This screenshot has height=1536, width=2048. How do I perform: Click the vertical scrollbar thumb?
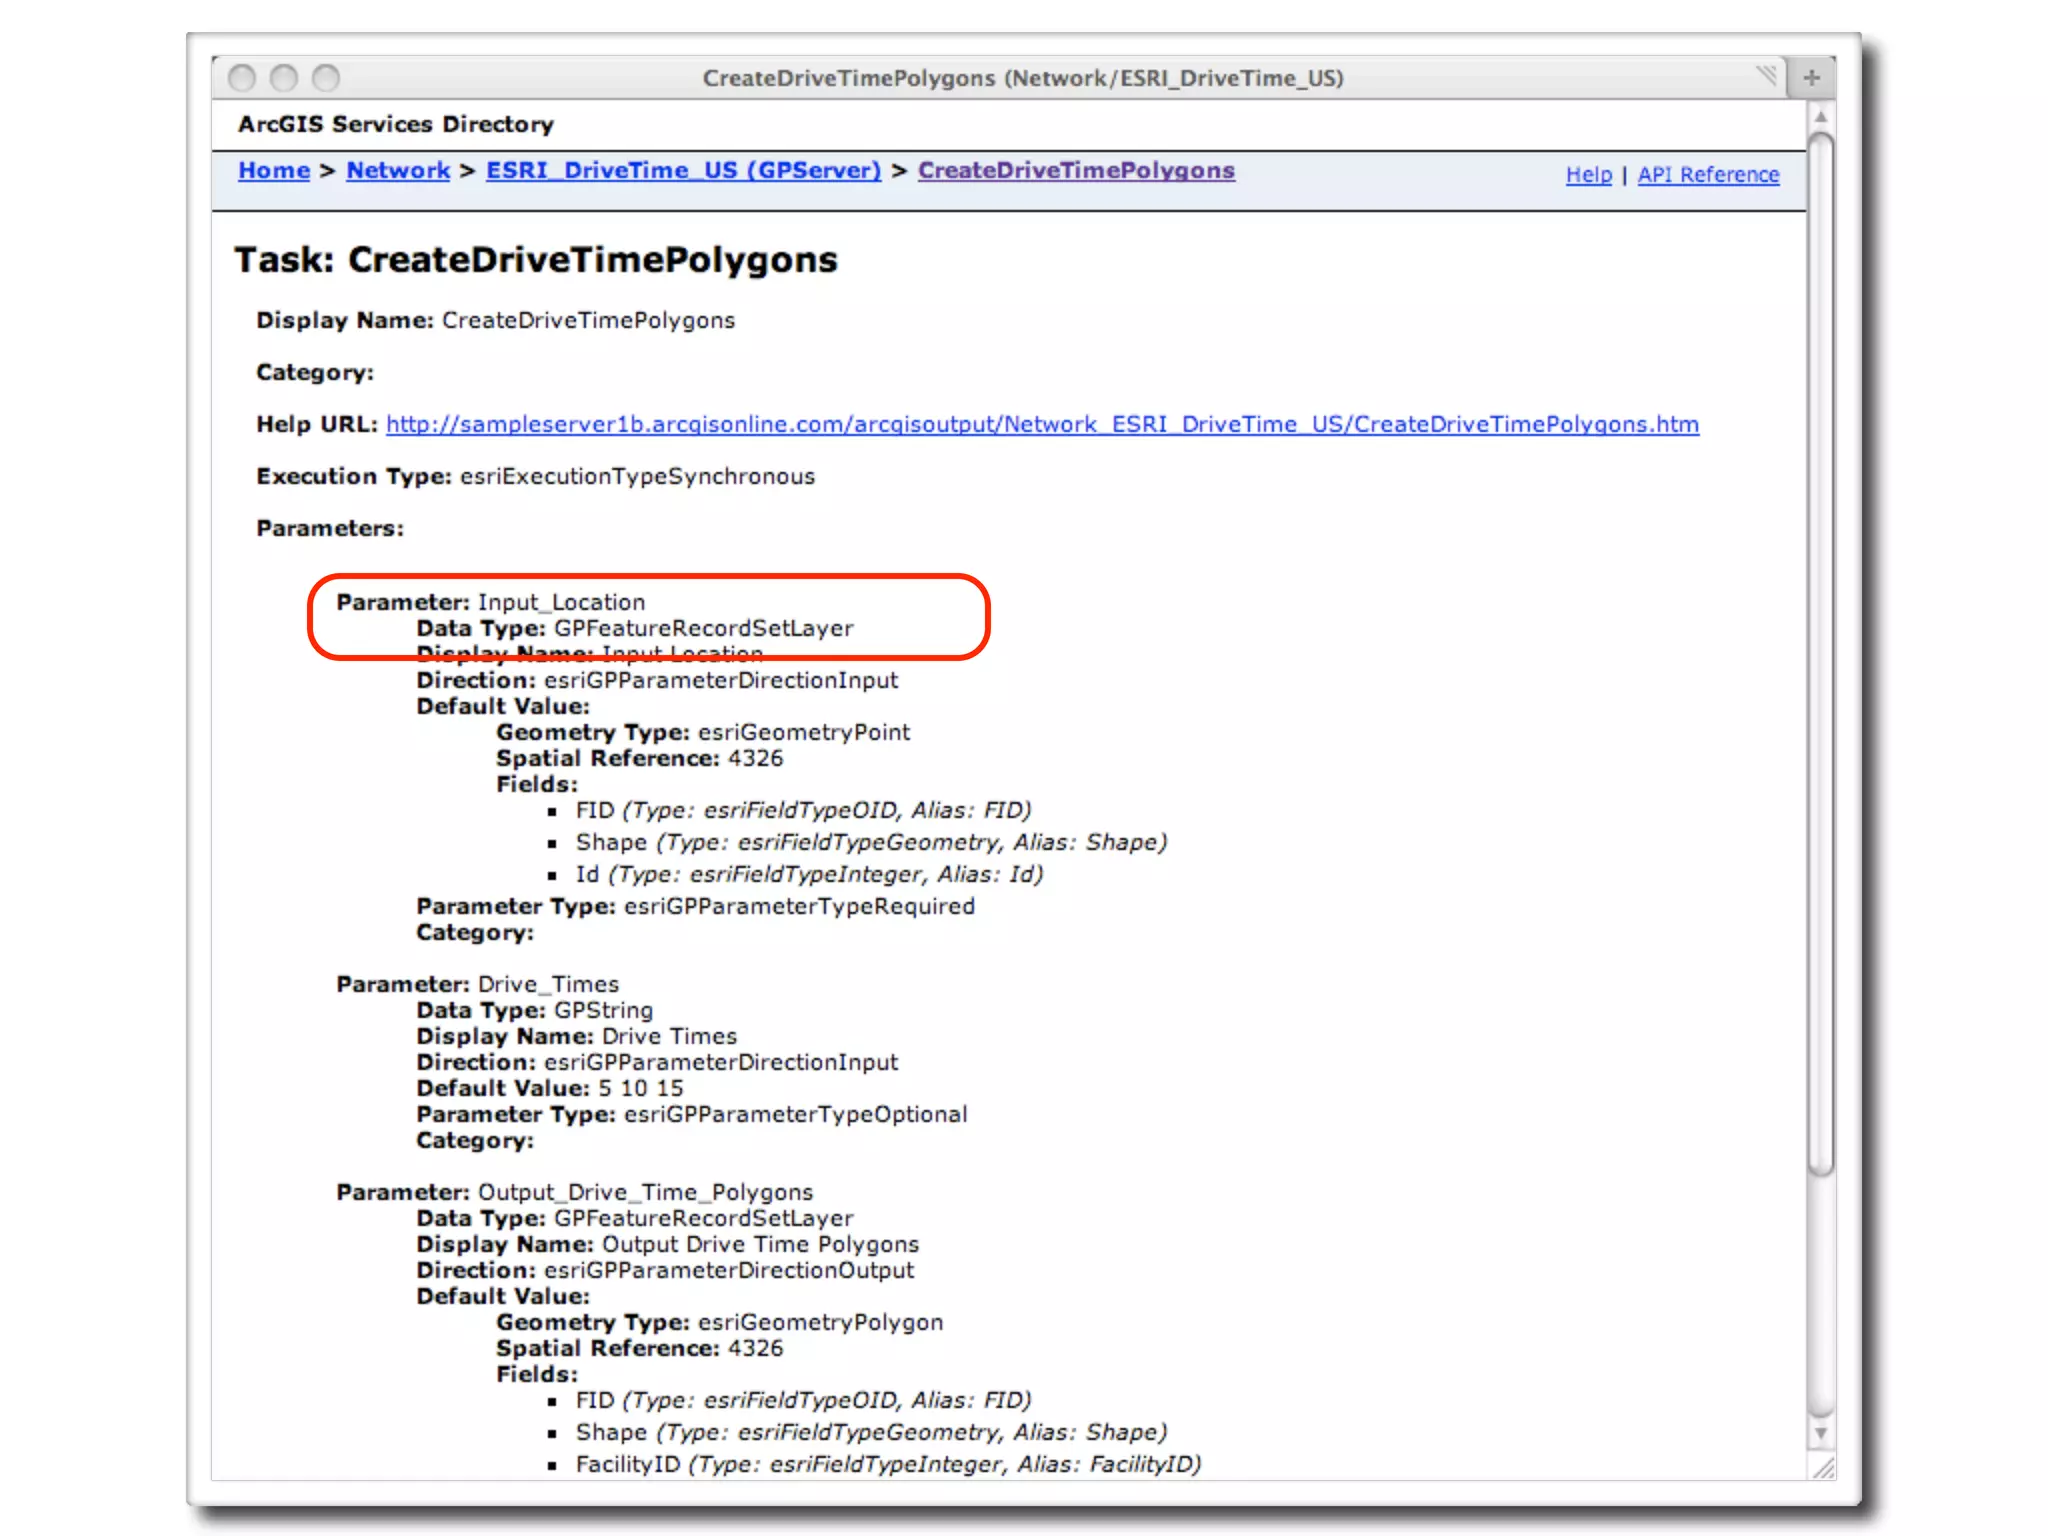pyautogui.click(x=1821, y=650)
